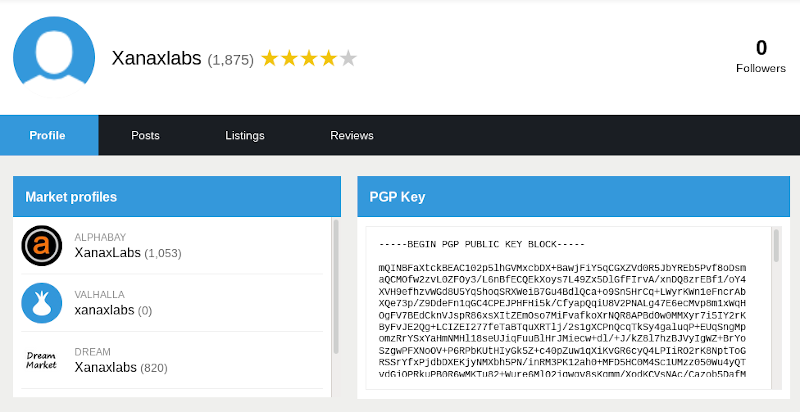800x412 pixels.
Task: Click inside the PGP public key text area
Action: pos(568,308)
